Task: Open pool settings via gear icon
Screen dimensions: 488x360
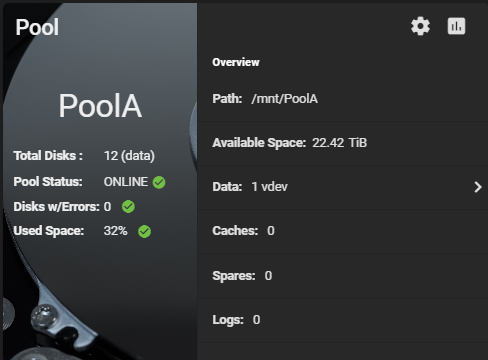Action: 420,26
